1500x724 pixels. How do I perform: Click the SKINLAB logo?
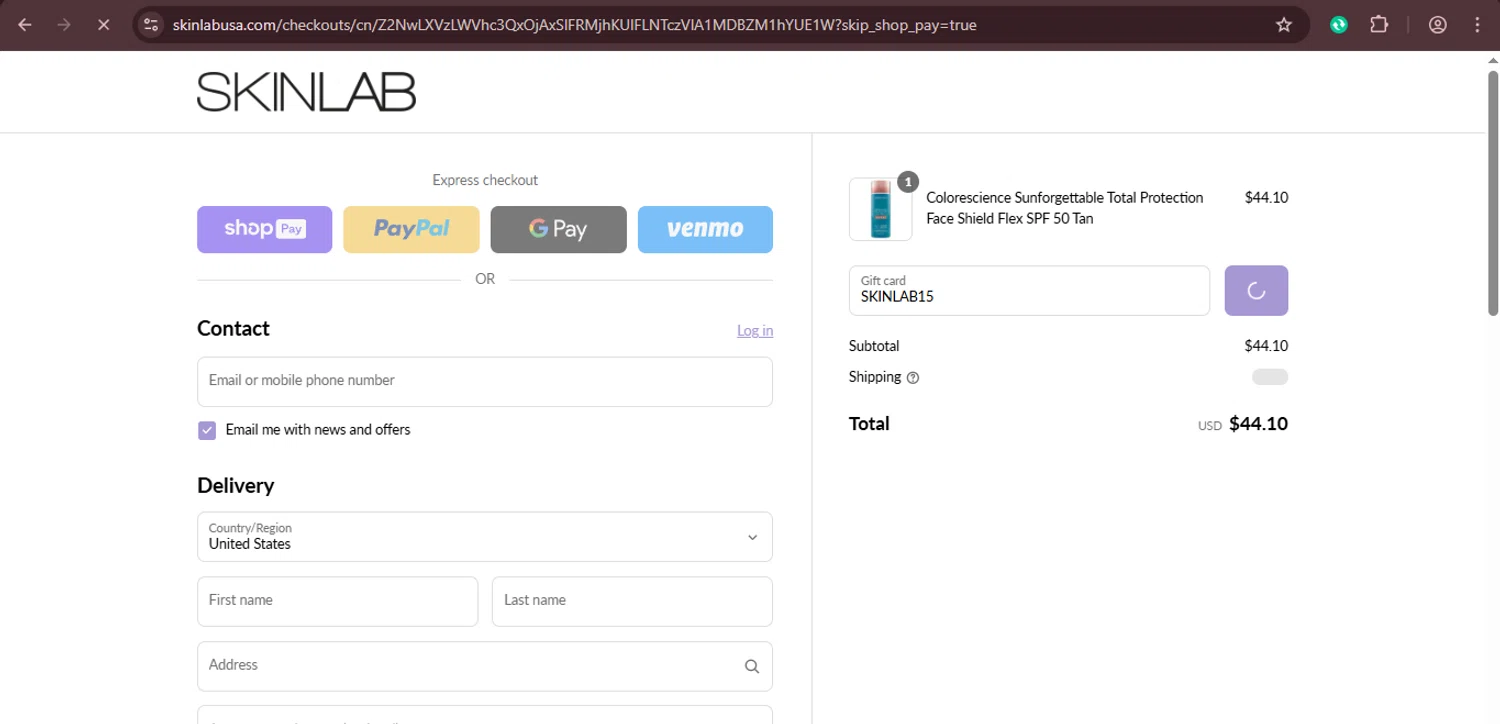click(x=306, y=92)
